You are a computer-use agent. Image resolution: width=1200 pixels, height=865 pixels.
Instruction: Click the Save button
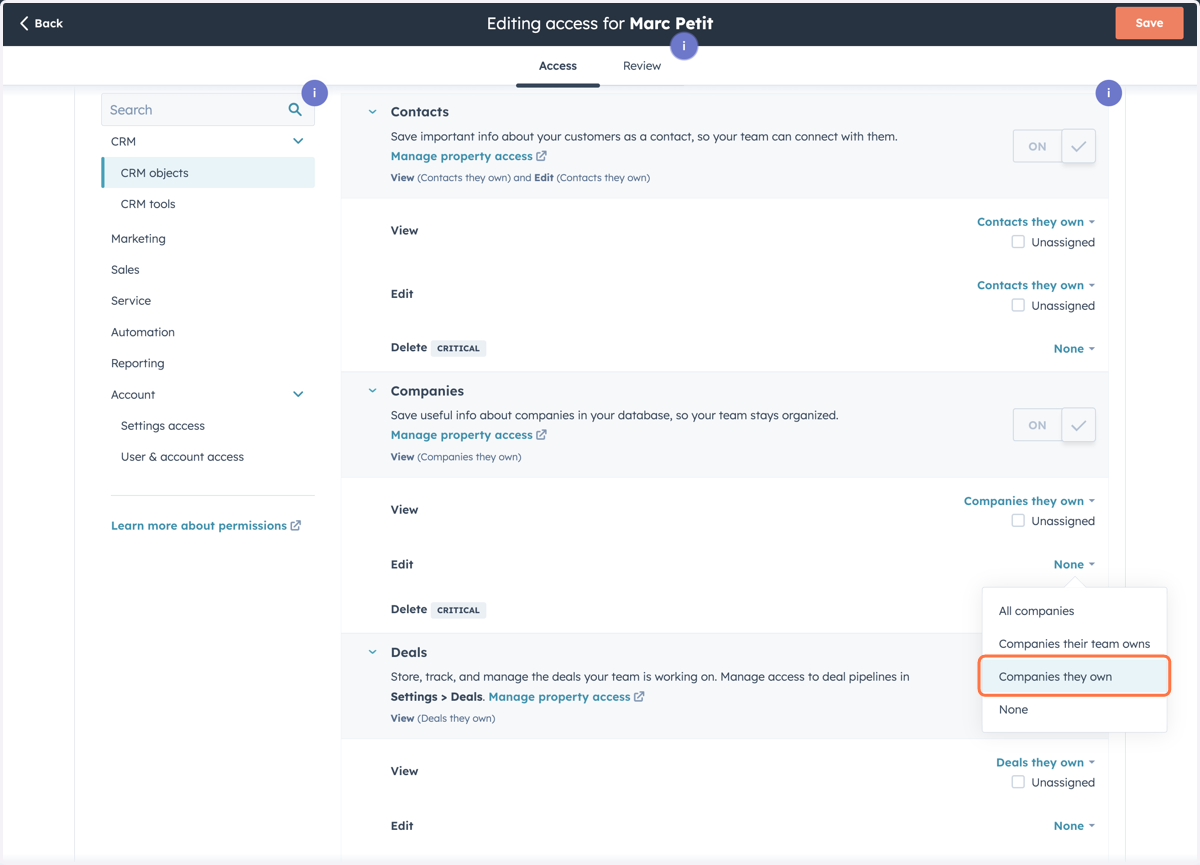click(x=1149, y=23)
